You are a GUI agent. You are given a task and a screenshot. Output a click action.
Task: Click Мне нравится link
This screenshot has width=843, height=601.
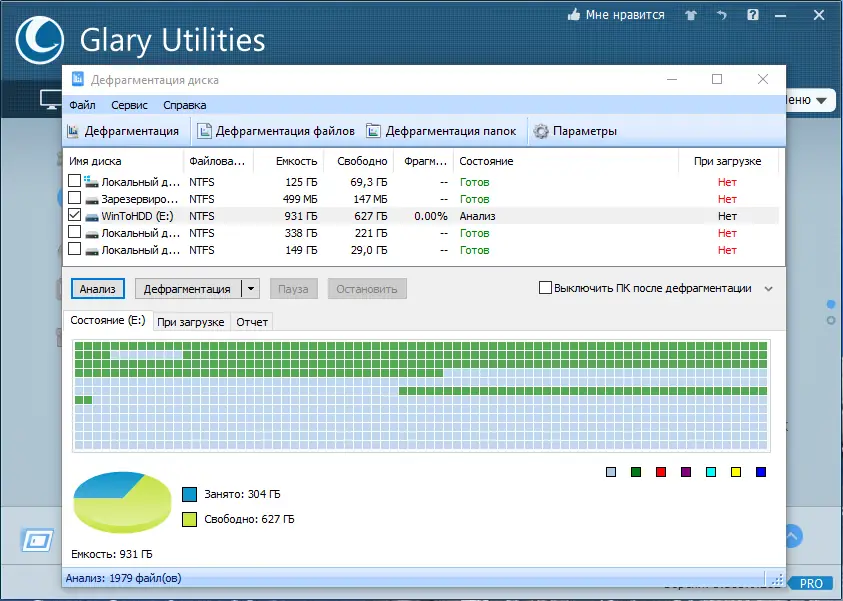point(625,15)
